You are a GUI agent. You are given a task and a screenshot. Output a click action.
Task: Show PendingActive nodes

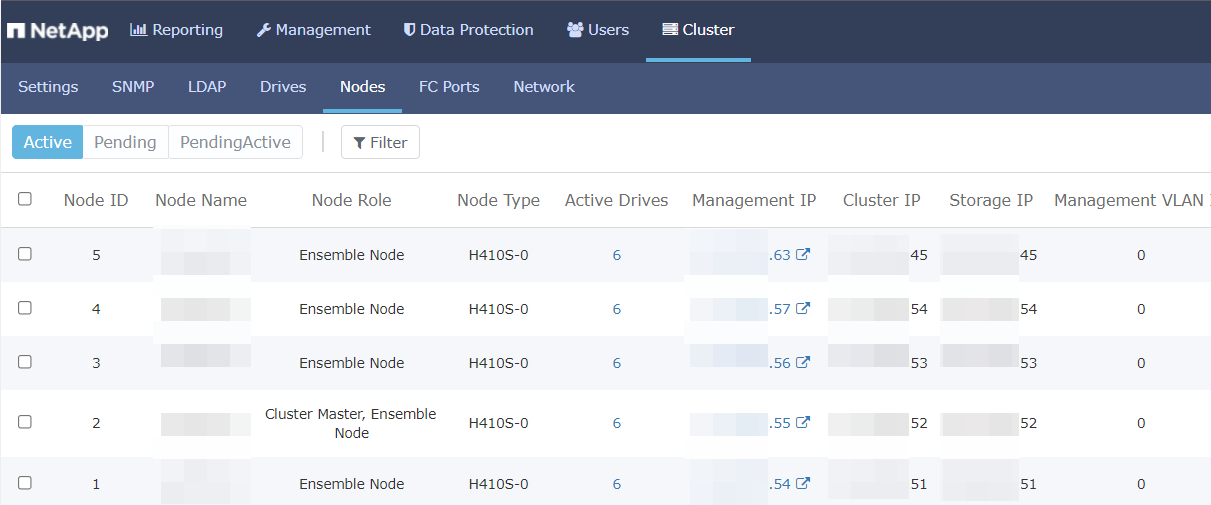(235, 142)
